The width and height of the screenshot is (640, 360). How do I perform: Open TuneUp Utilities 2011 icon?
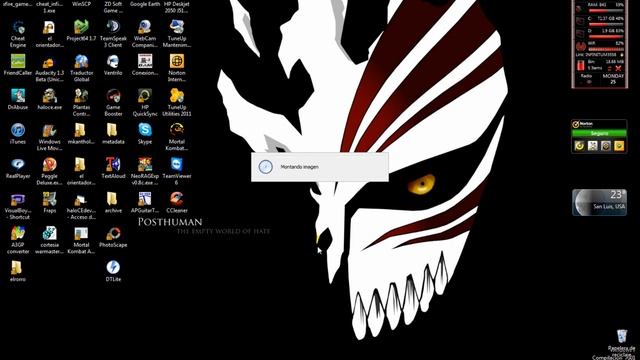177,102
